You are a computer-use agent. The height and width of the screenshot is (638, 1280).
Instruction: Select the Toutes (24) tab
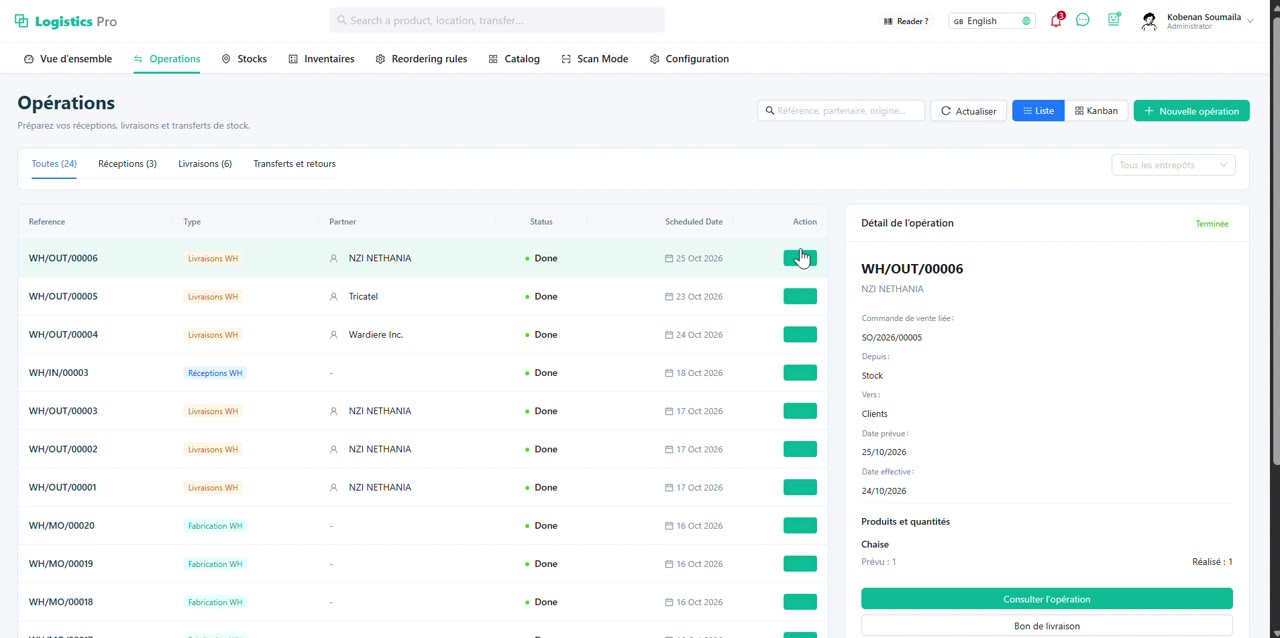[54, 164]
